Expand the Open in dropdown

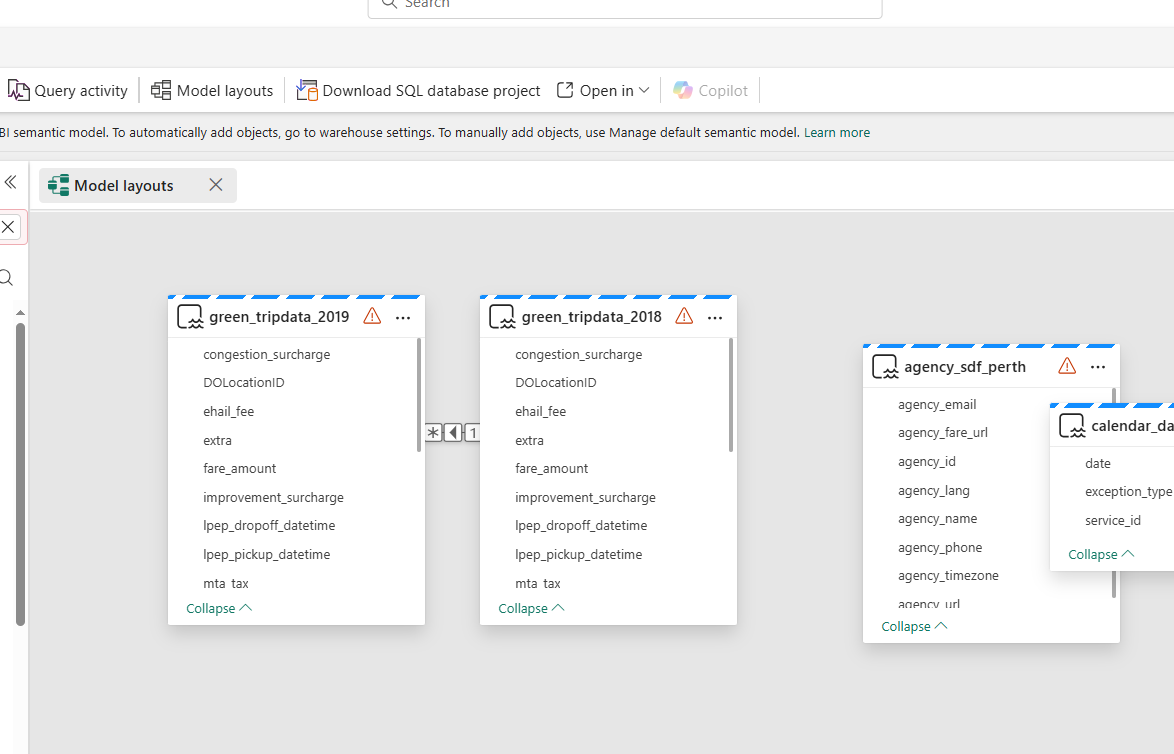click(603, 91)
